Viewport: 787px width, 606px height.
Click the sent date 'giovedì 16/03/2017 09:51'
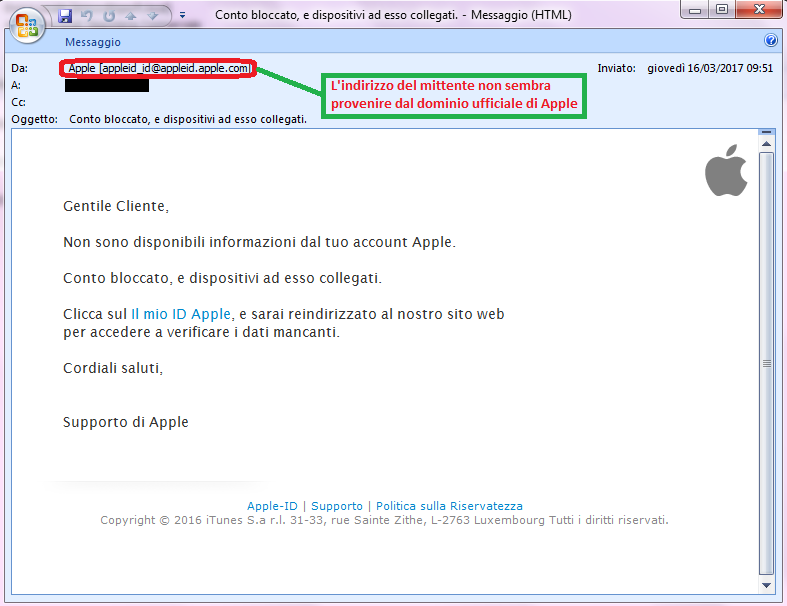pos(710,68)
